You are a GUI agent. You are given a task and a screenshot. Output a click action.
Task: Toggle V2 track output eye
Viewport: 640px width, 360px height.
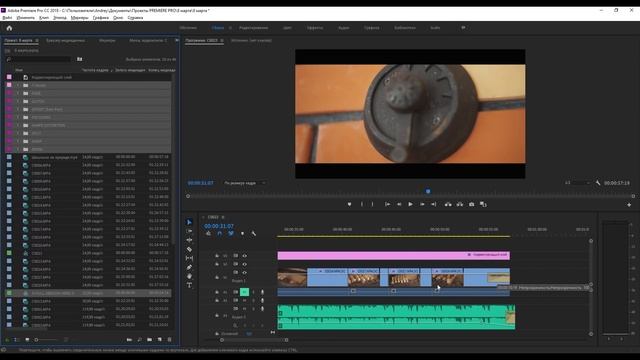point(244,264)
